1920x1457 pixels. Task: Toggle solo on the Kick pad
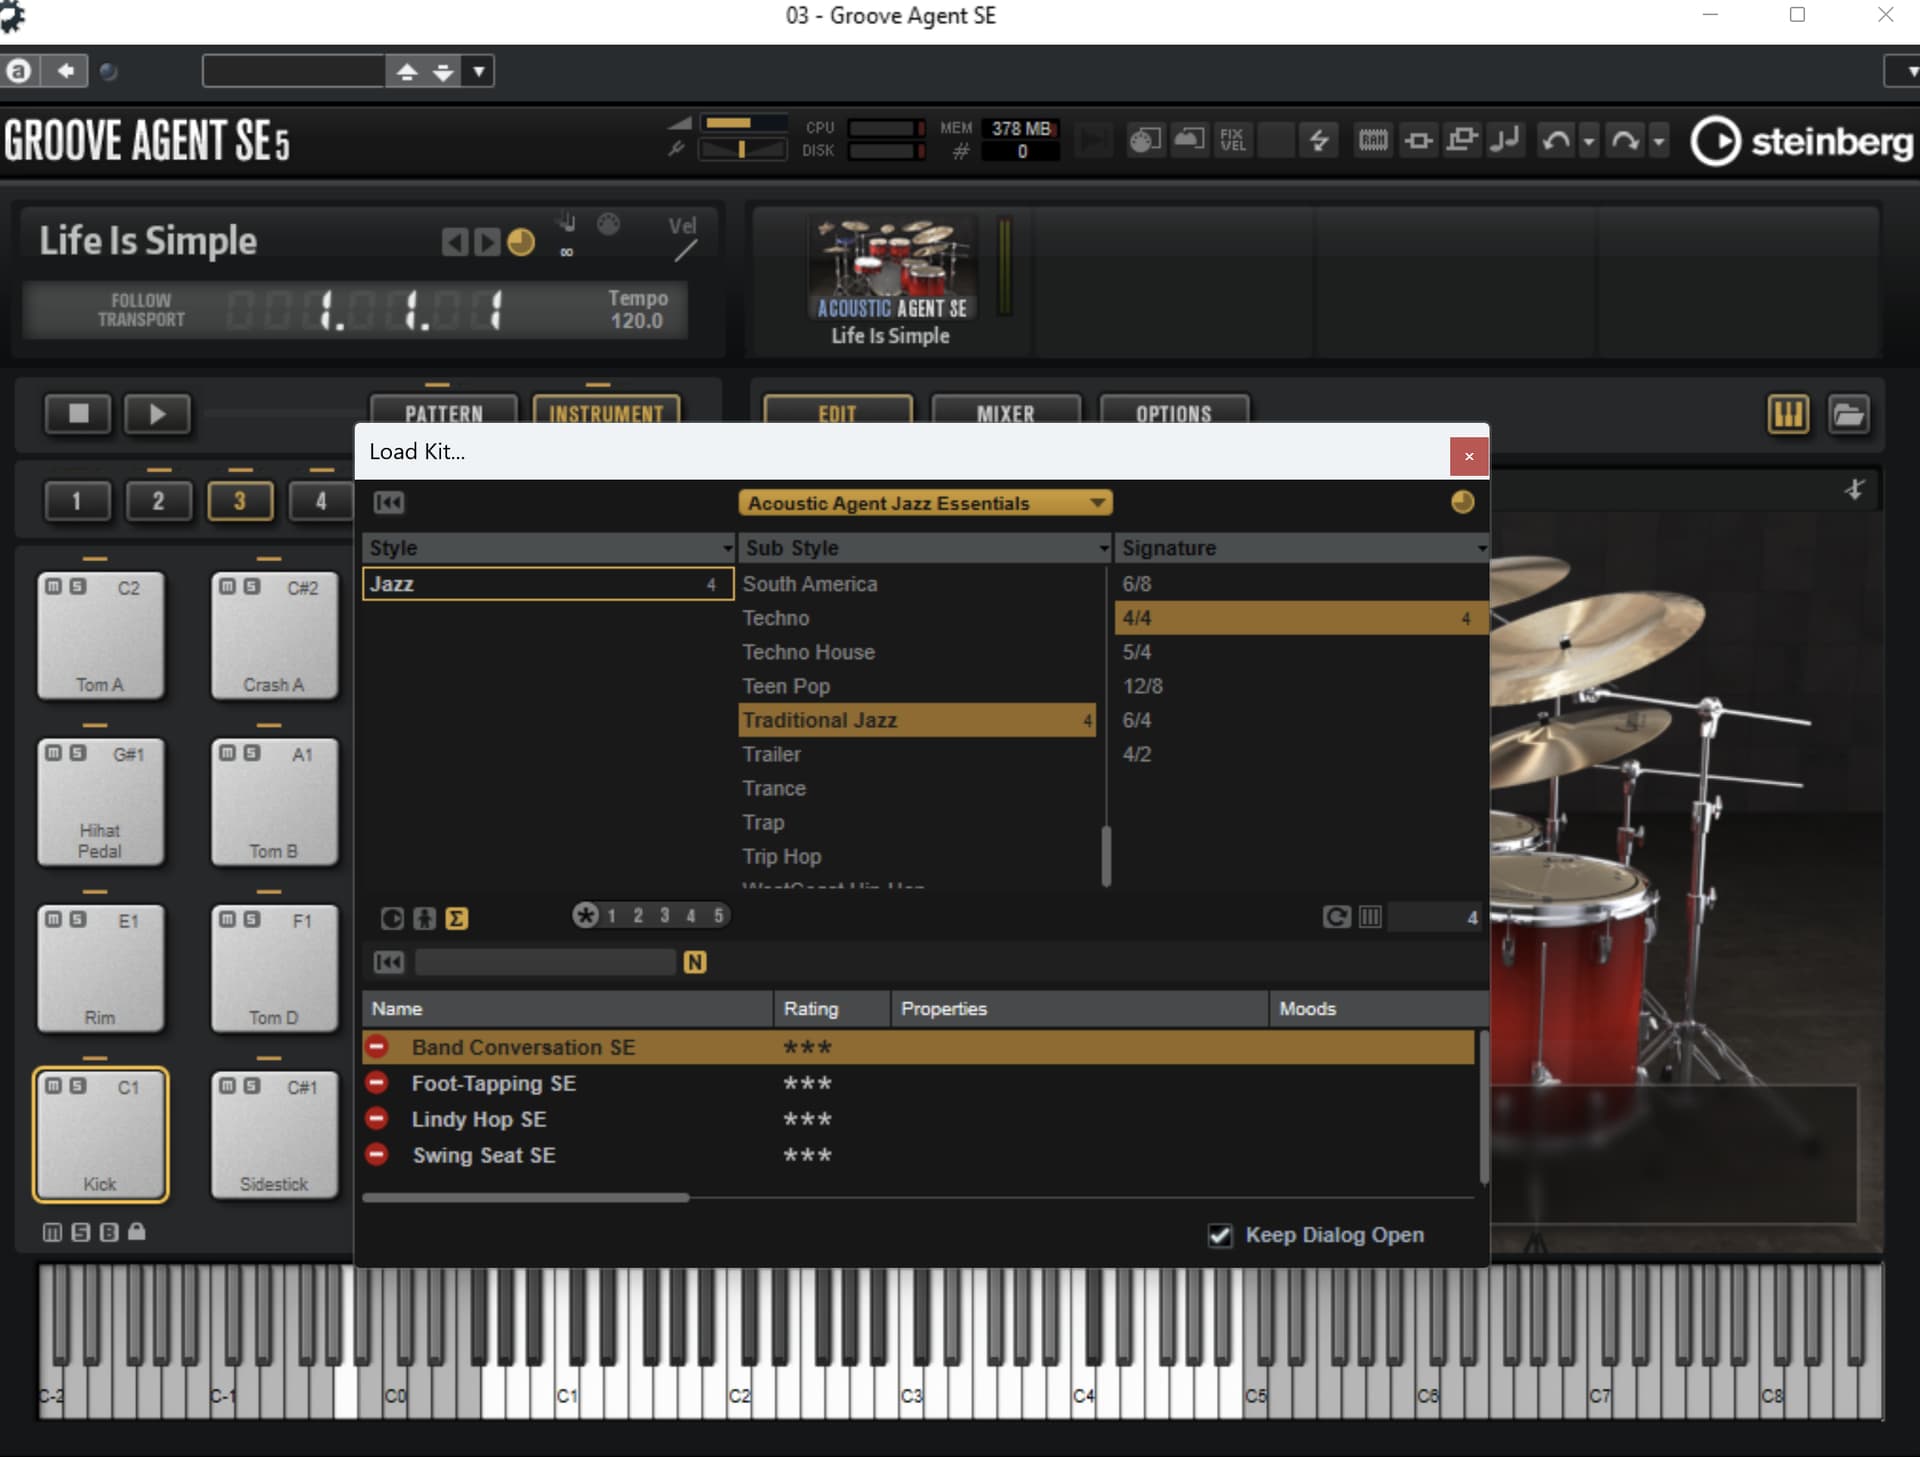78,1086
